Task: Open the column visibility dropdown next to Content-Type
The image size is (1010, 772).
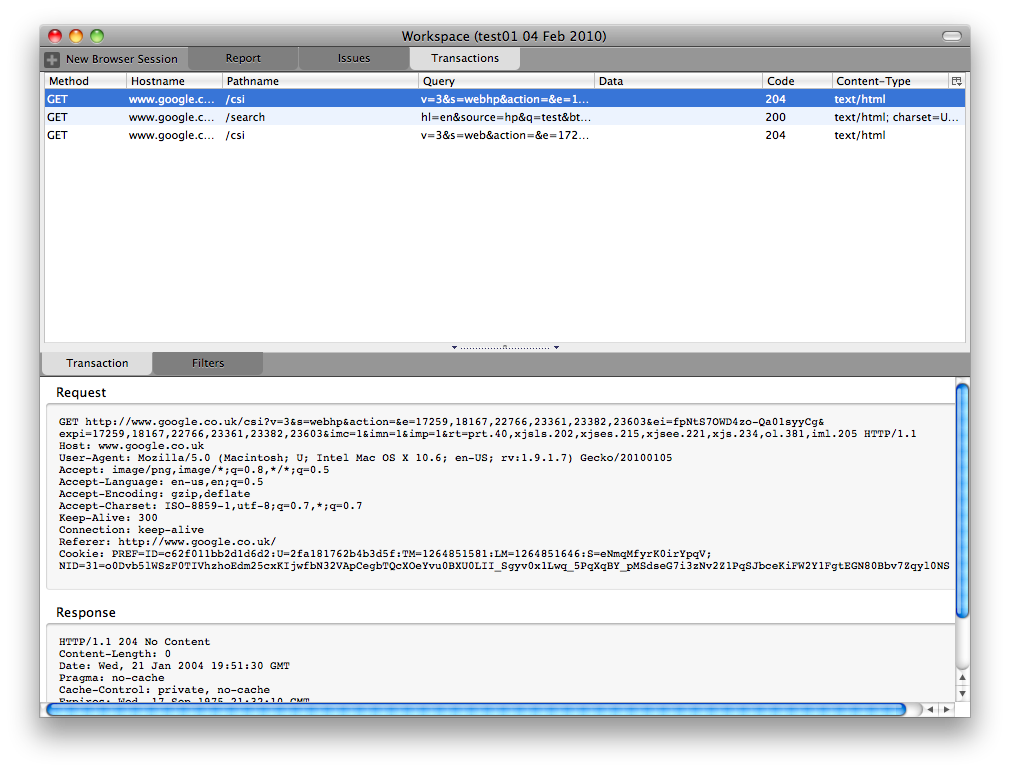Action: [957, 81]
